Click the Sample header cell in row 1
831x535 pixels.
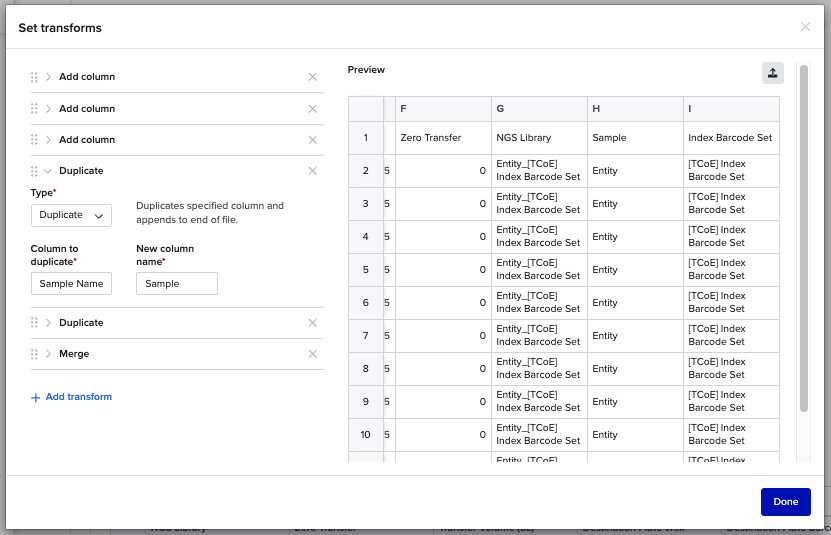pyautogui.click(x=635, y=138)
